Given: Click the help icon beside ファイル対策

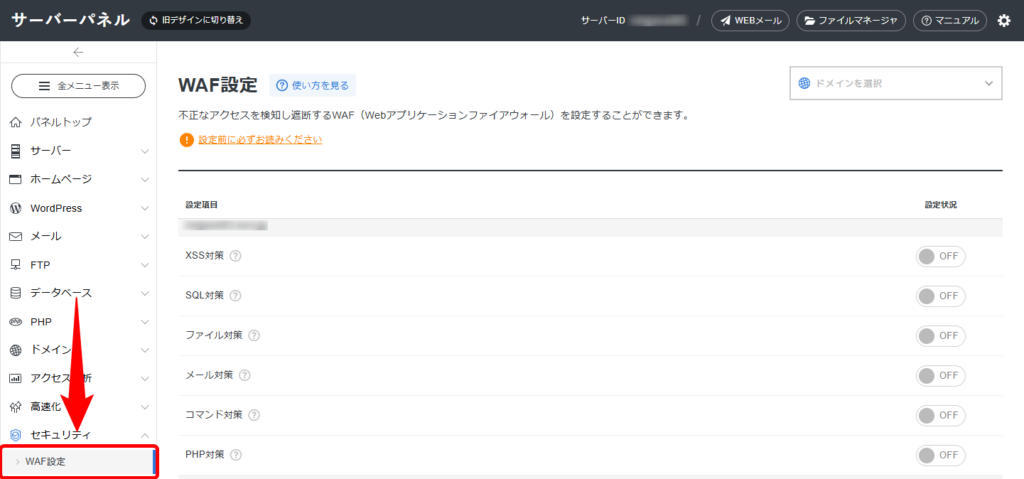Looking at the screenshot, I should [254, 335].
